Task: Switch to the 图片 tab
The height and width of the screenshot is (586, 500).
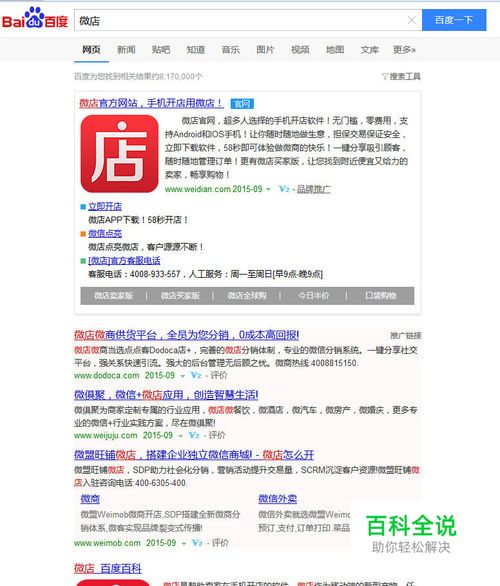Action: click(265, 50)
